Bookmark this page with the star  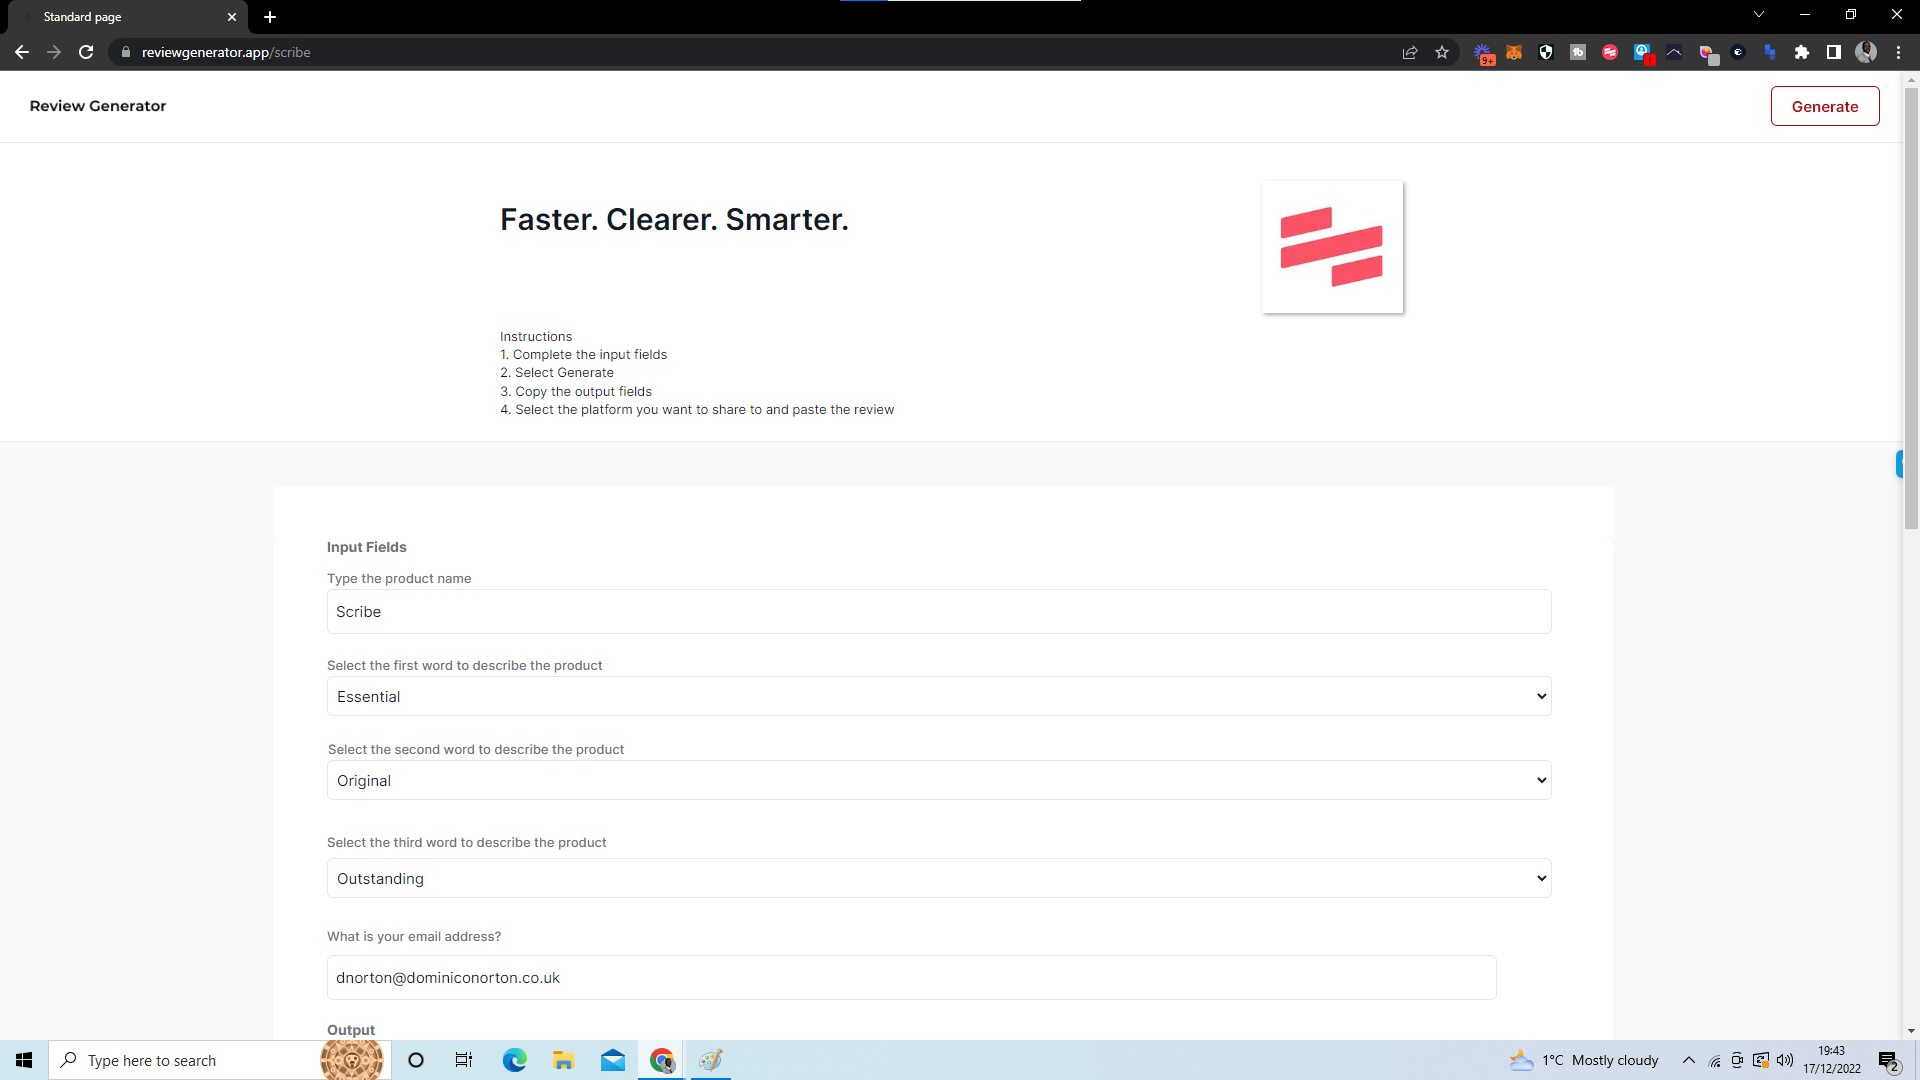click(x=1442, y=52)
